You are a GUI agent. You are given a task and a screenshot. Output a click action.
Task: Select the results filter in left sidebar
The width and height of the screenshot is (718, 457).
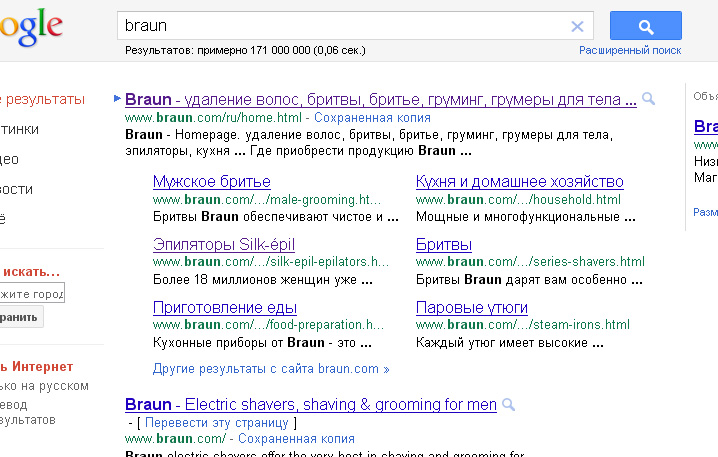43,99
